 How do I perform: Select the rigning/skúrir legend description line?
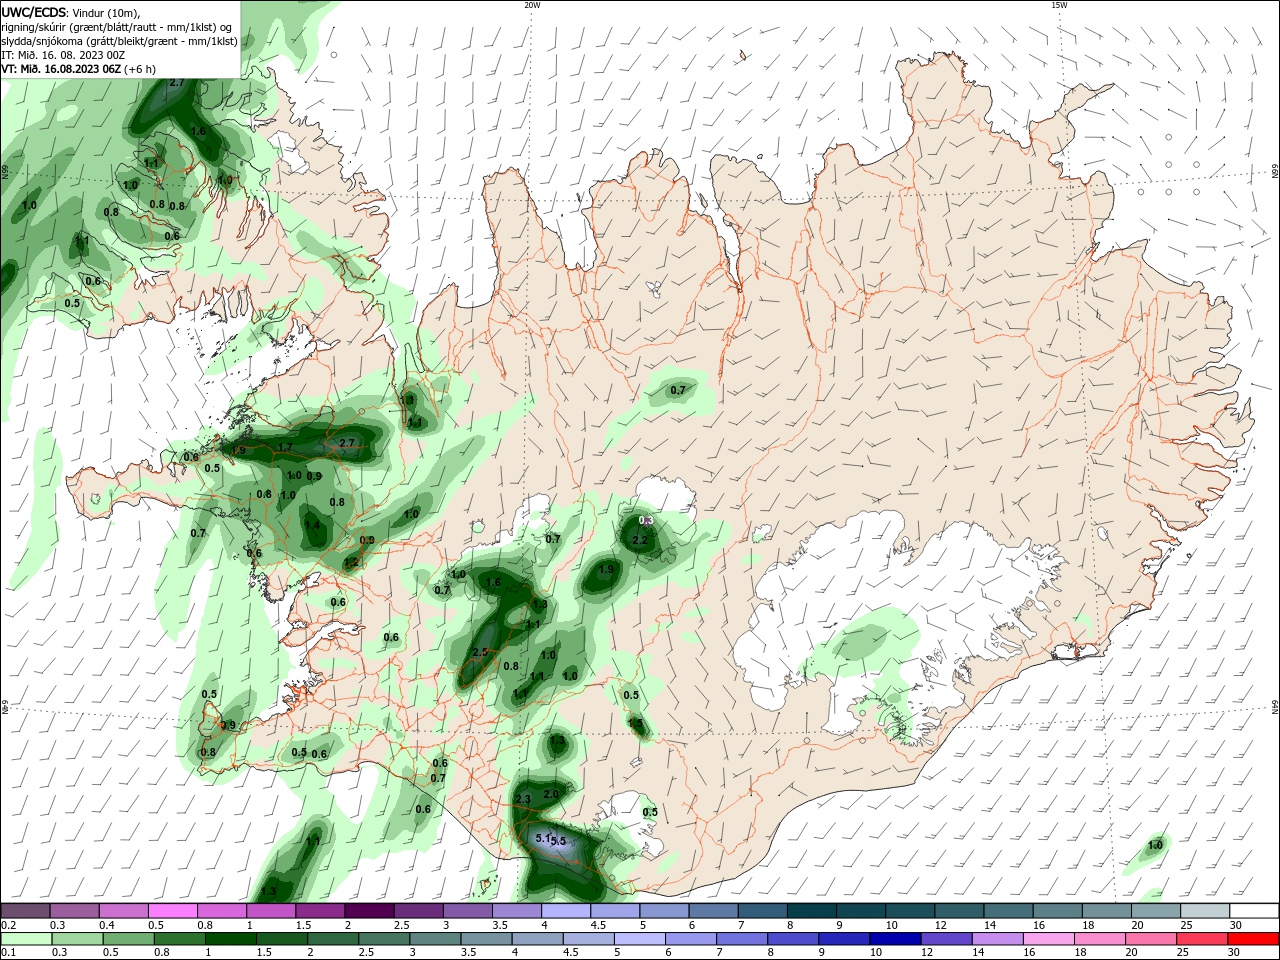click(117, 27)
